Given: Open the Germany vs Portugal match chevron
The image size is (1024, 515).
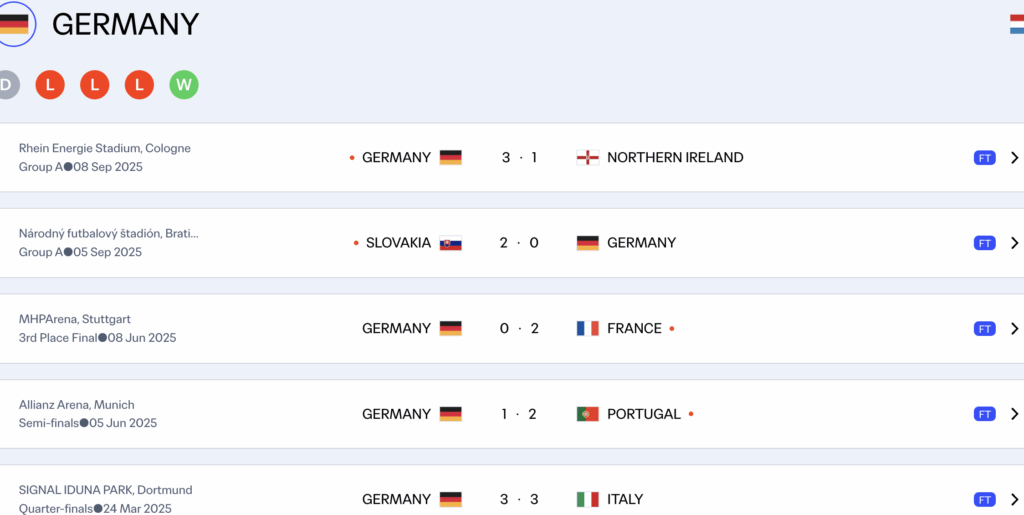Looking at the screenshot, I should (1014, 414).
